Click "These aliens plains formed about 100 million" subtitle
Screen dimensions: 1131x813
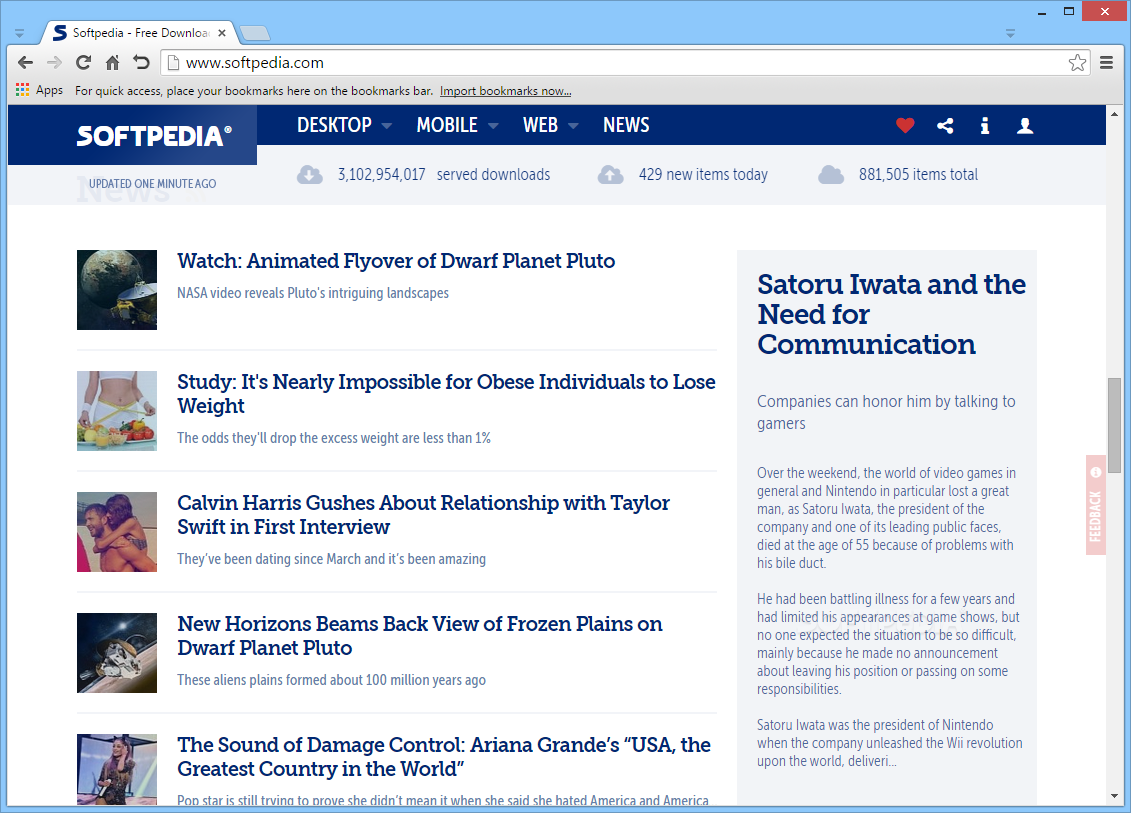tap(332, 680)
